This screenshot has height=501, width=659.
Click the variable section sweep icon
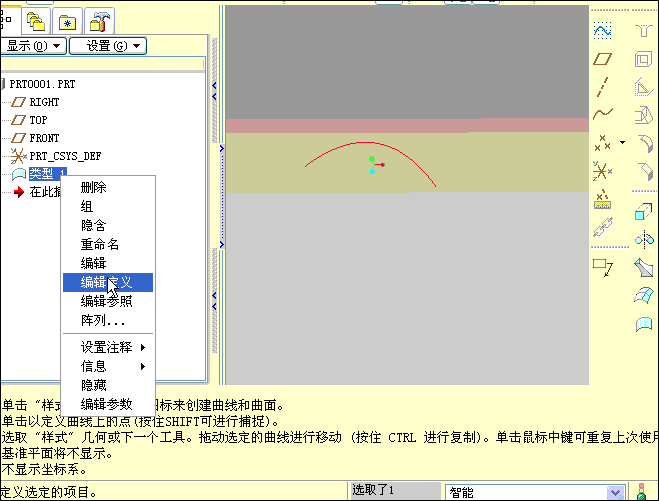click(643, 267)
